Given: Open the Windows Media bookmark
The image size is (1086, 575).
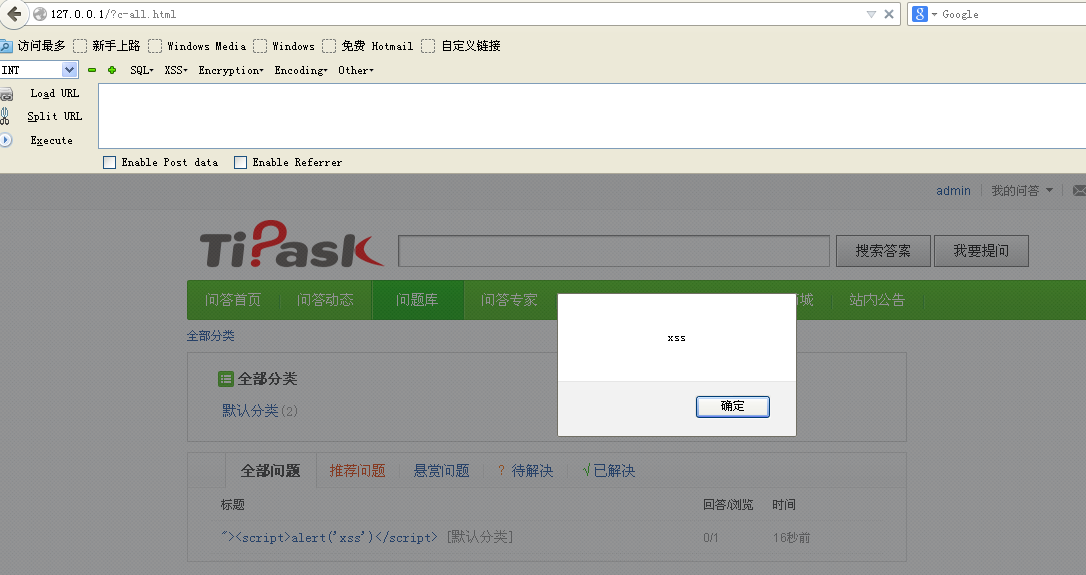Looking at the screenshot, I should click(x=197, y=46).
